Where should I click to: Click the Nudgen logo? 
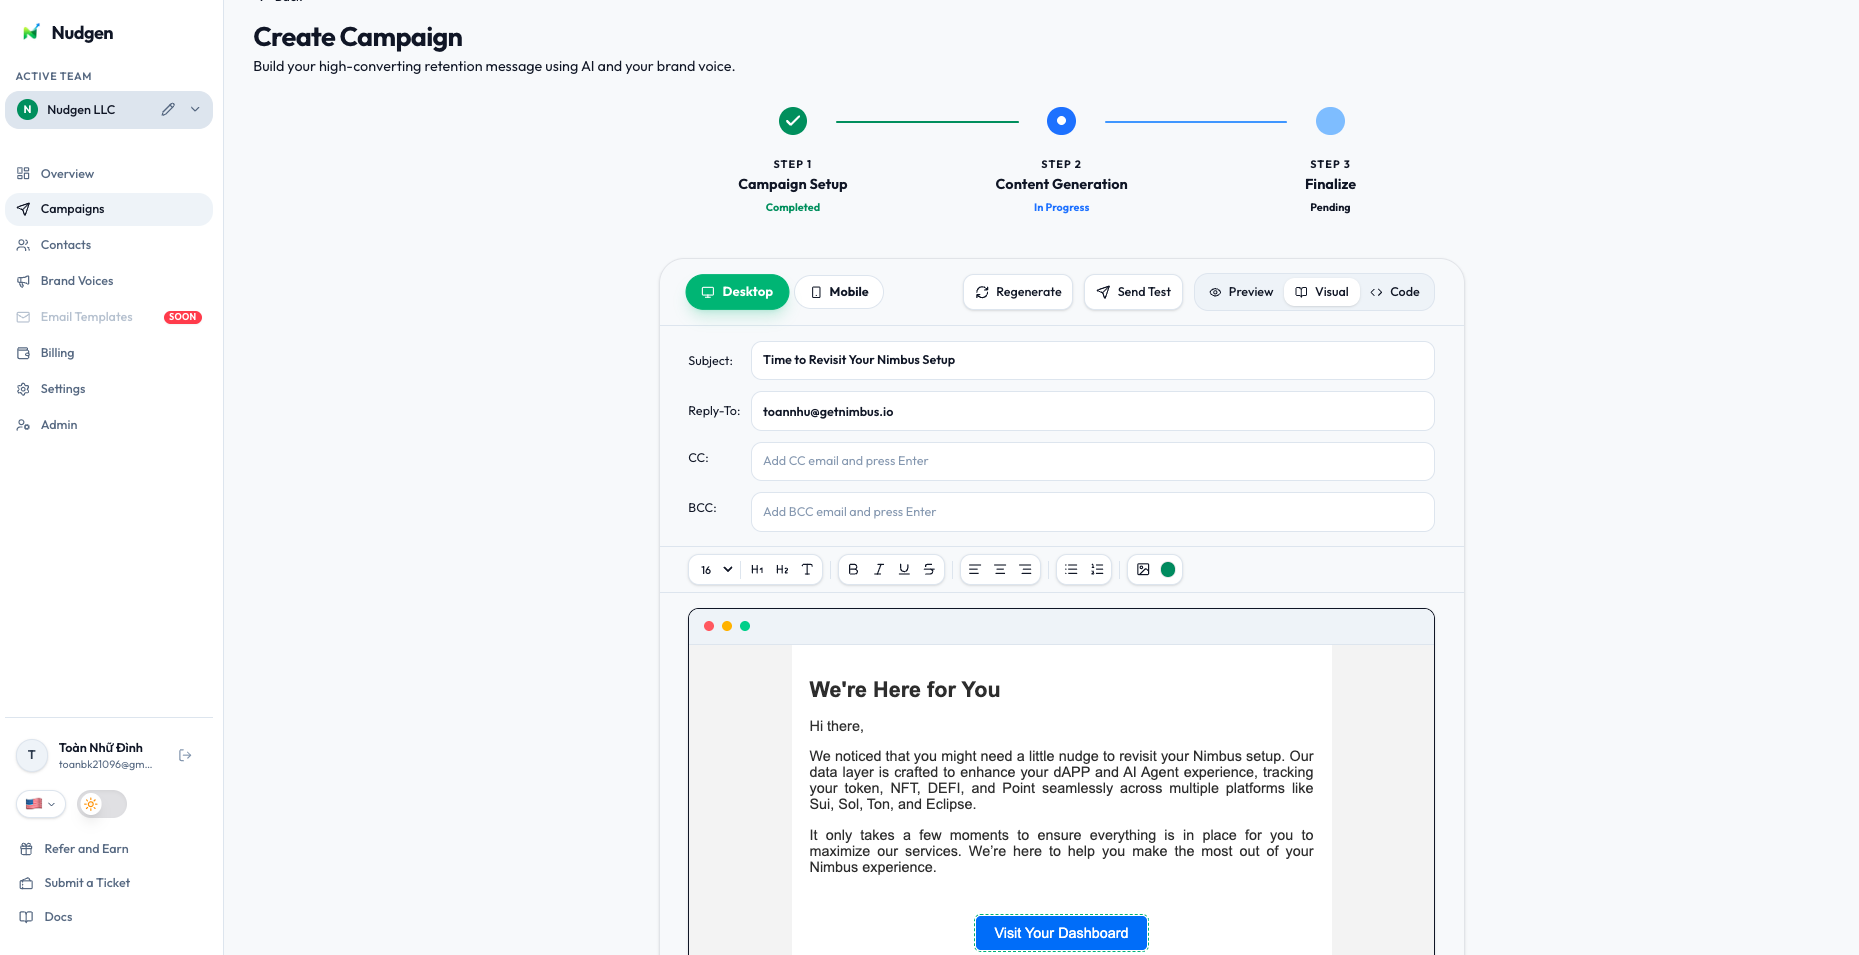[68, 33]
